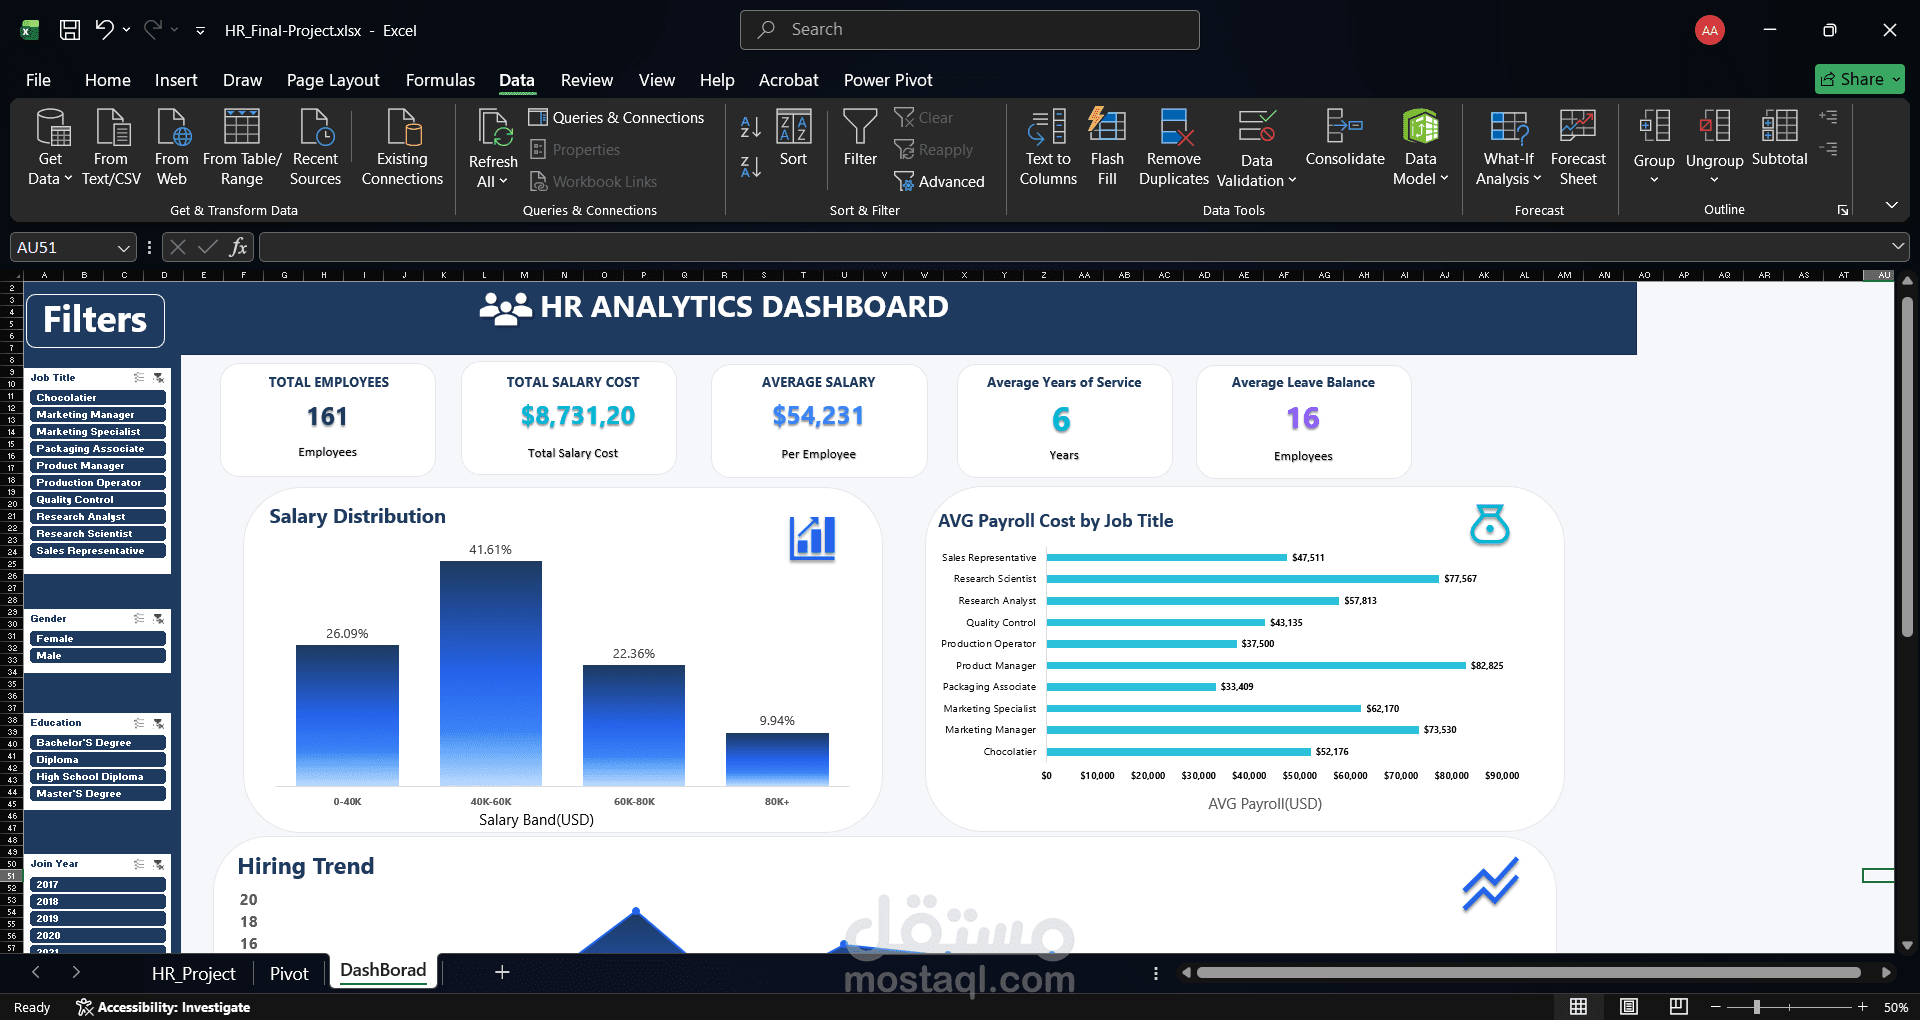Image resolution: width=1920 pixels, height=1020 pixels.
Task: Toggle multi-select on Education slicer
Action: [x=139, y=723]
